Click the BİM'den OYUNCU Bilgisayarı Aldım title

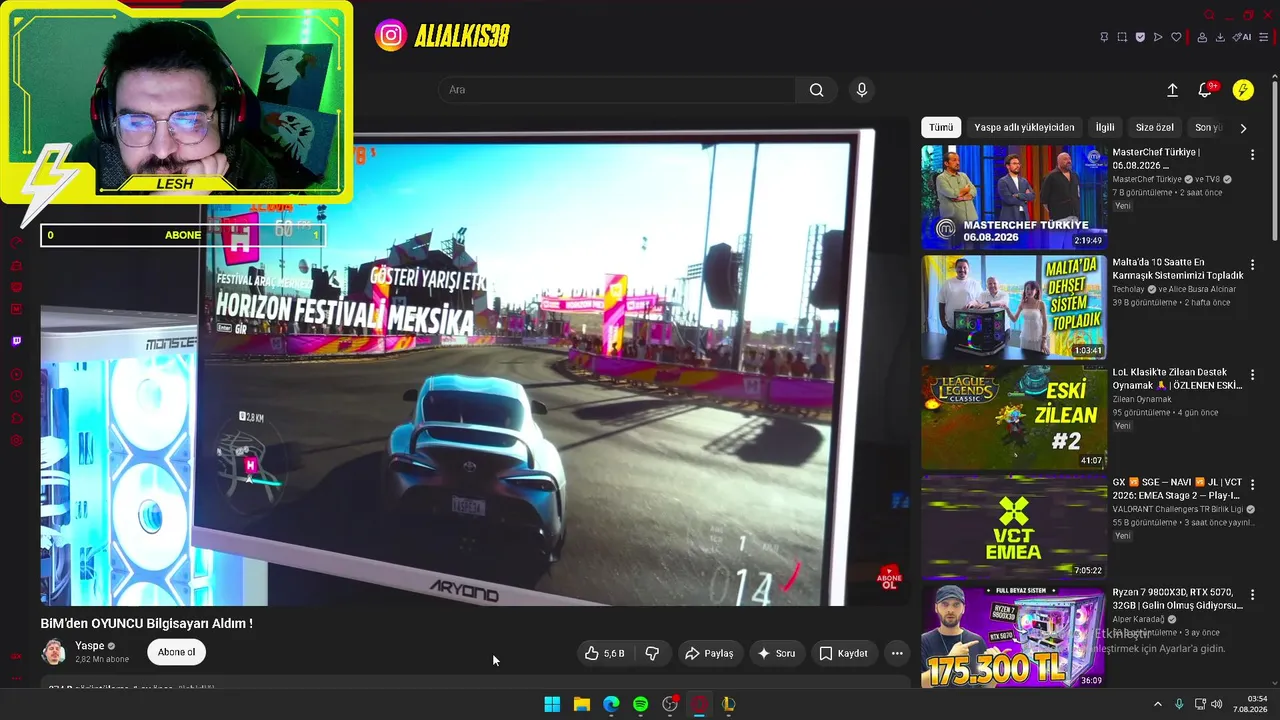click(x=146, y=623)
